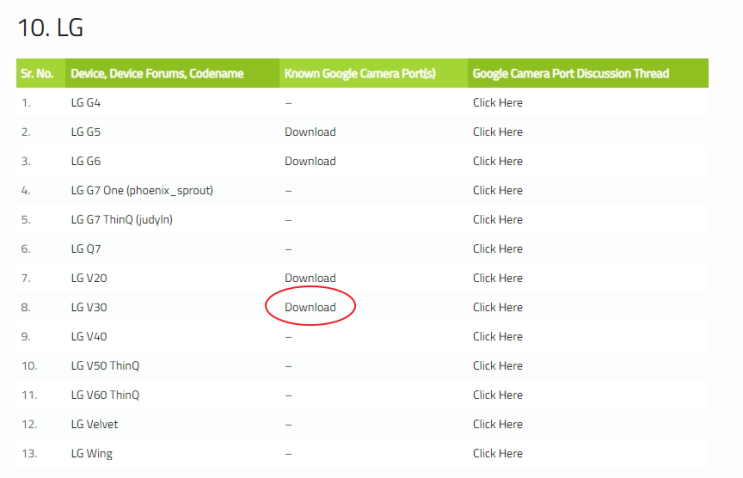Open Click Here for LG G7 One
Screen dimensions: 743x478
pos(498,190)
